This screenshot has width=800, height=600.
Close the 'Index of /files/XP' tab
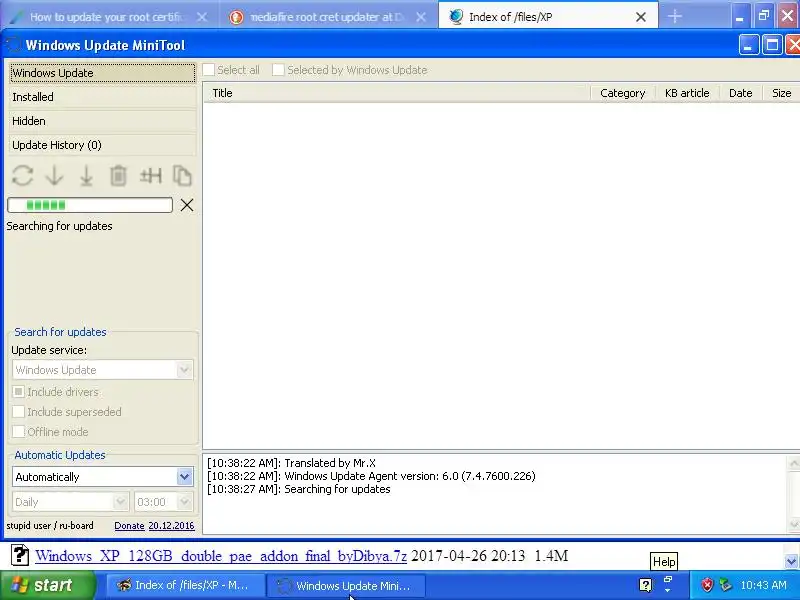[641, 17]
